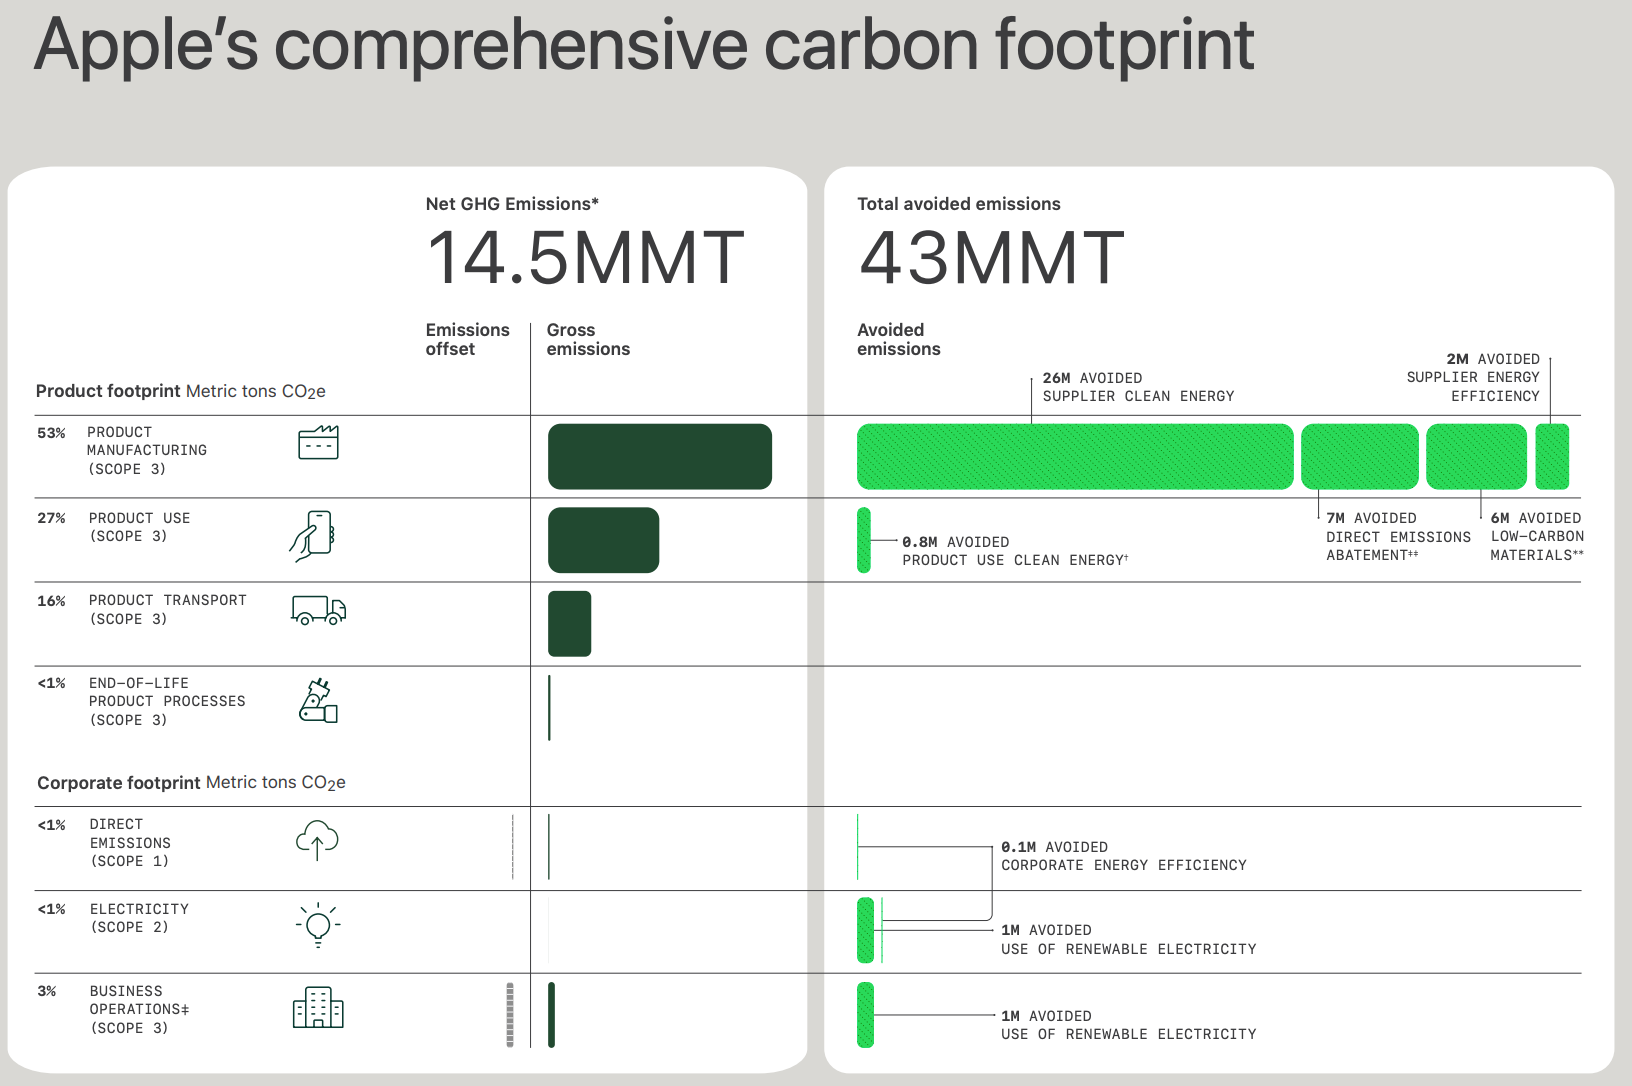Select the dark green Product Use gross emissions bar
1632x1086 pixels.
(x=603, y=540)
